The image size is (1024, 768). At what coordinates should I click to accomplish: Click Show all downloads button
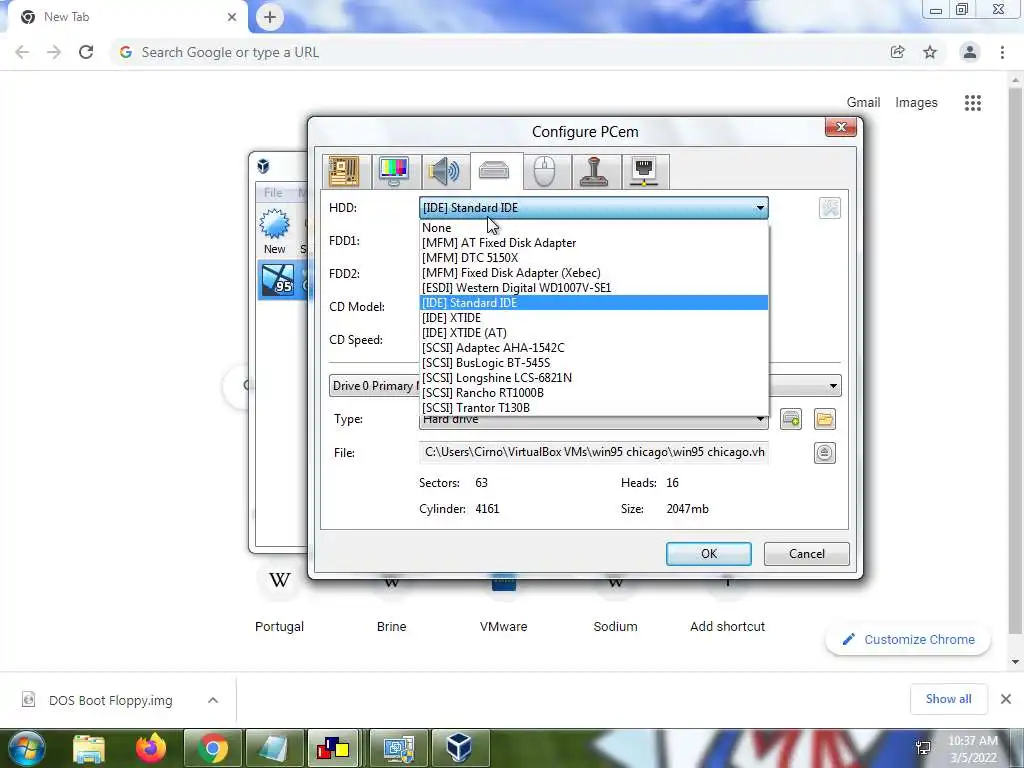click(948, 699)
